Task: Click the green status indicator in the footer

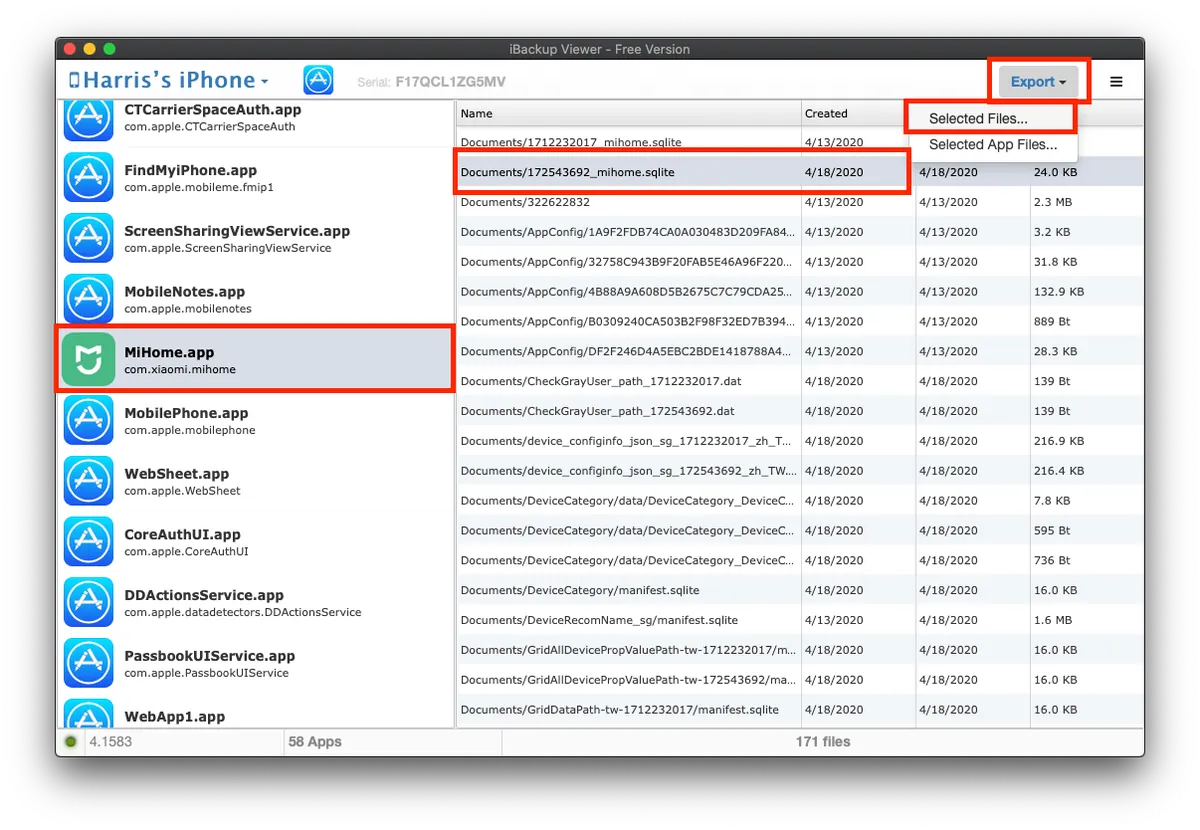Action: (70, 742)
